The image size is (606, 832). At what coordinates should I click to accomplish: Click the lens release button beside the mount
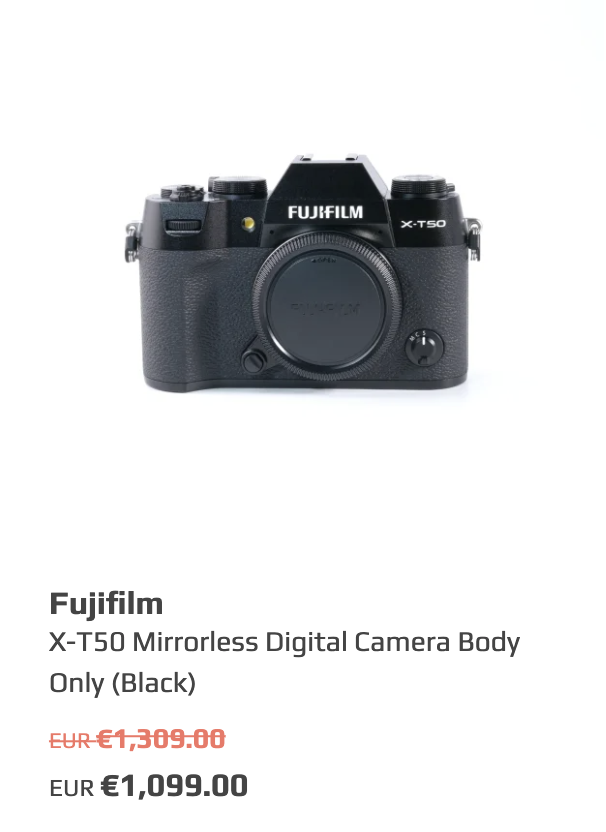click(x=254, y=361)
